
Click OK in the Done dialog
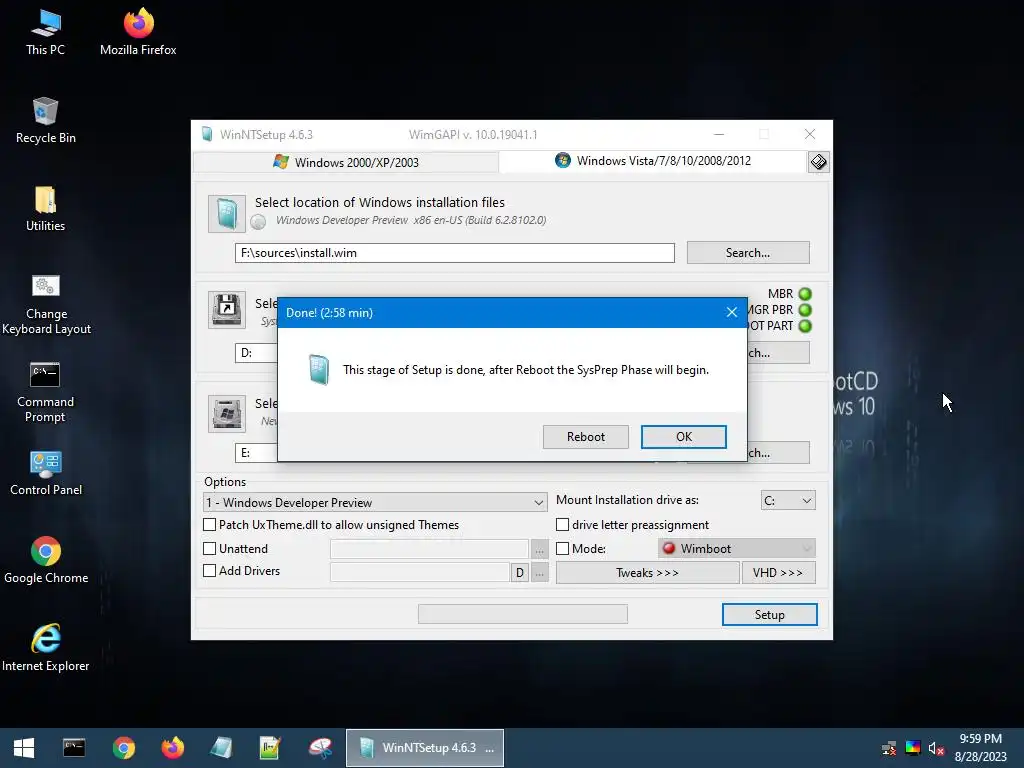coord(684,437)
